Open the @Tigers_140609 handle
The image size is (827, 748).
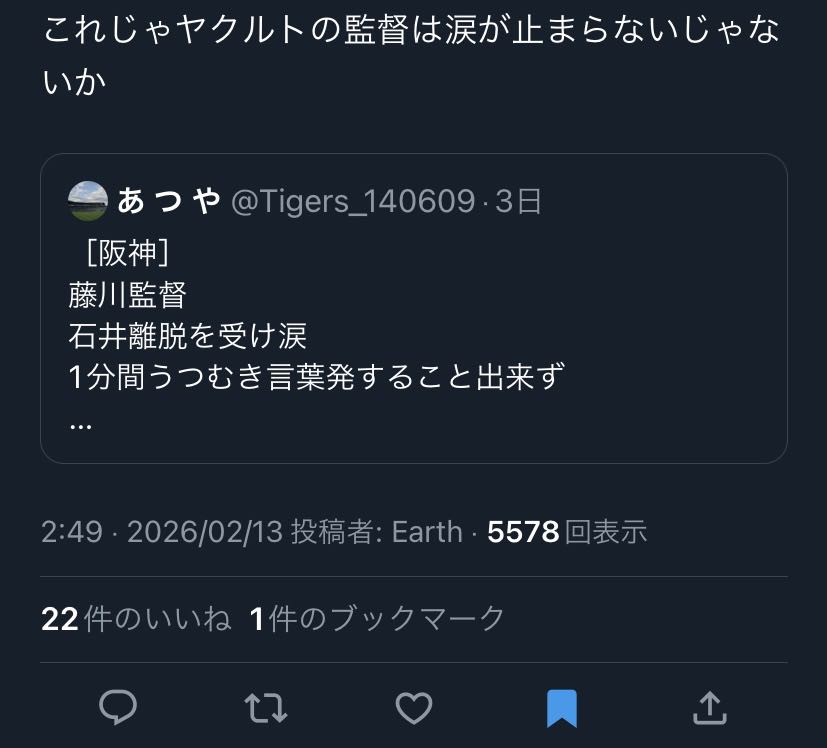[x=352, y=201]
